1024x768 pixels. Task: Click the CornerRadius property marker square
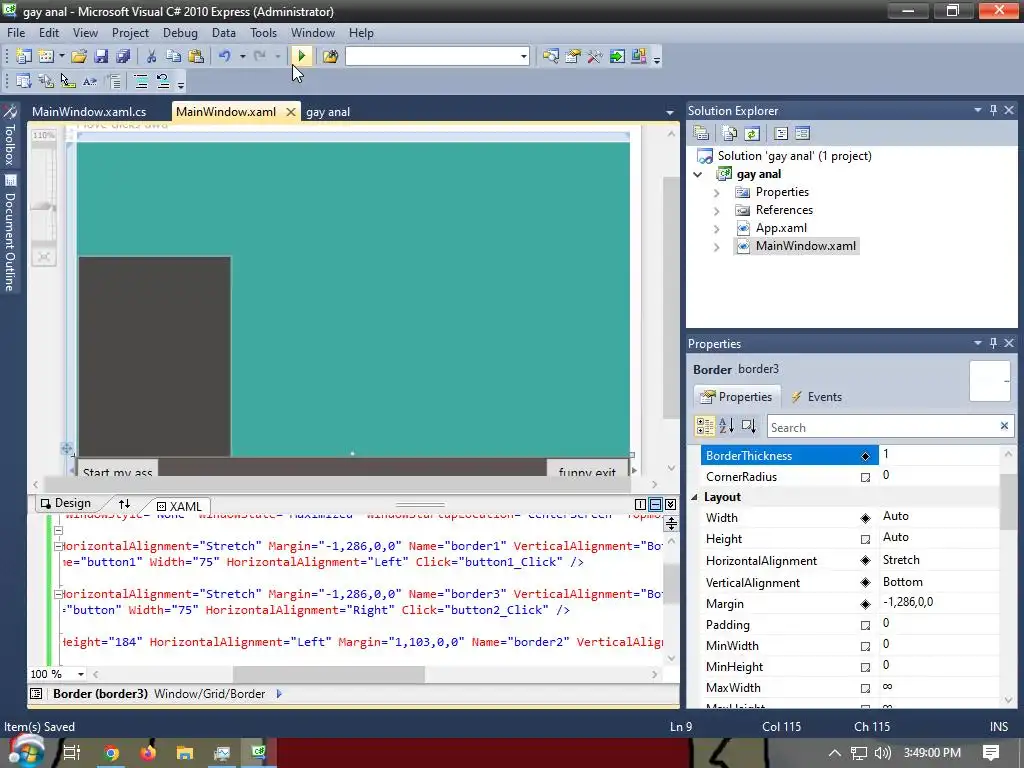[865, 477]
